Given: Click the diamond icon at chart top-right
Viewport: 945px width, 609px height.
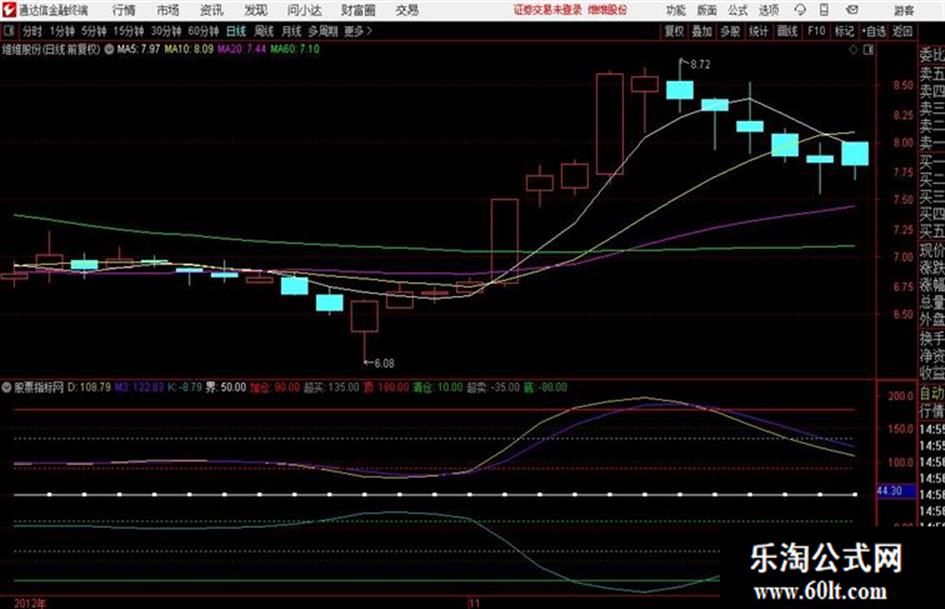Looking at the screenshot, I should (x=853, y=50).
